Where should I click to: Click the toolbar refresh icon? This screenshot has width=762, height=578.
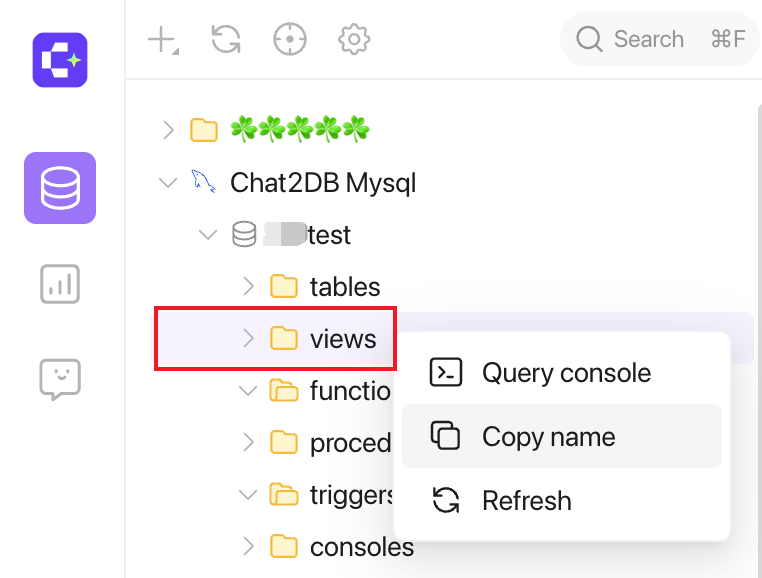[226, 39]
